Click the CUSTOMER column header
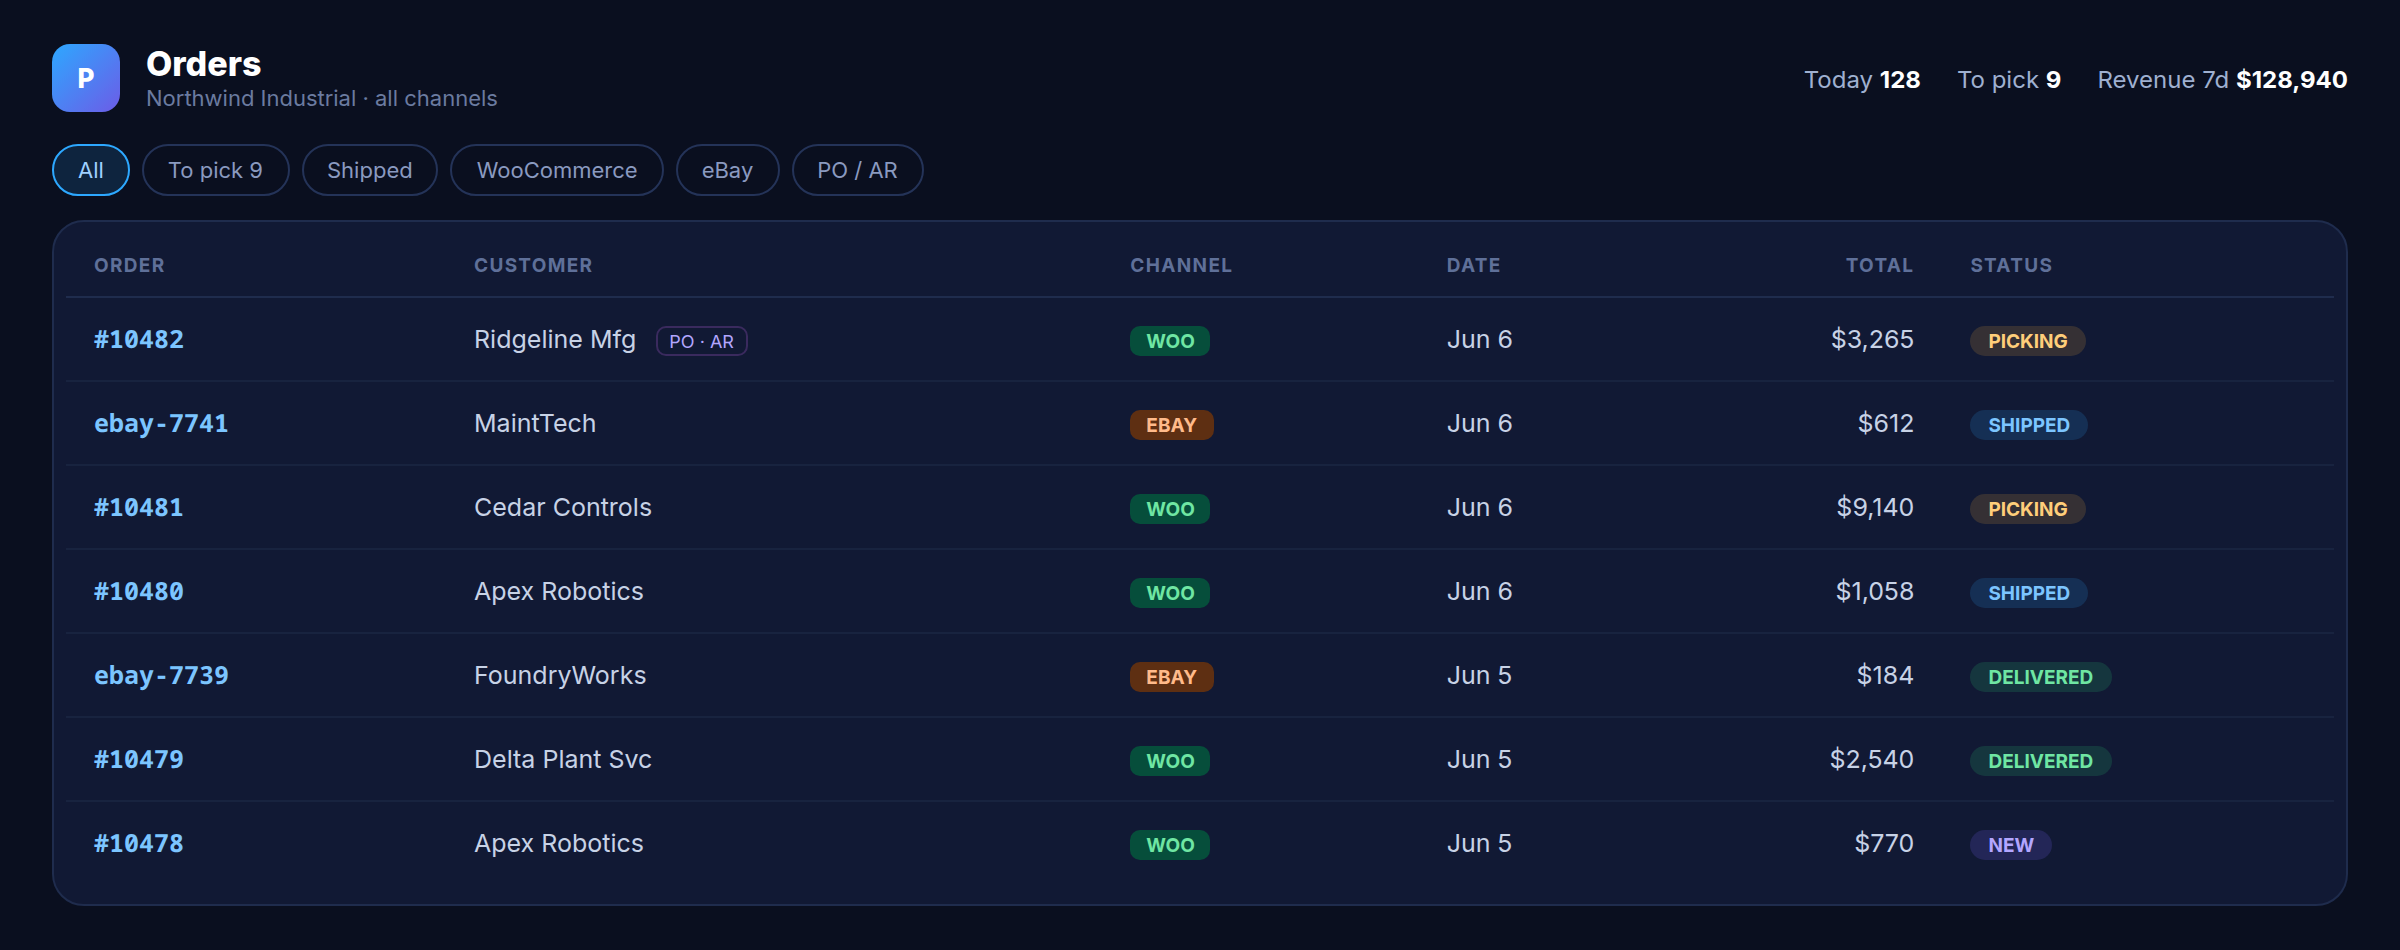This screenshot has width=2400, height=950. tap(533, 265)
